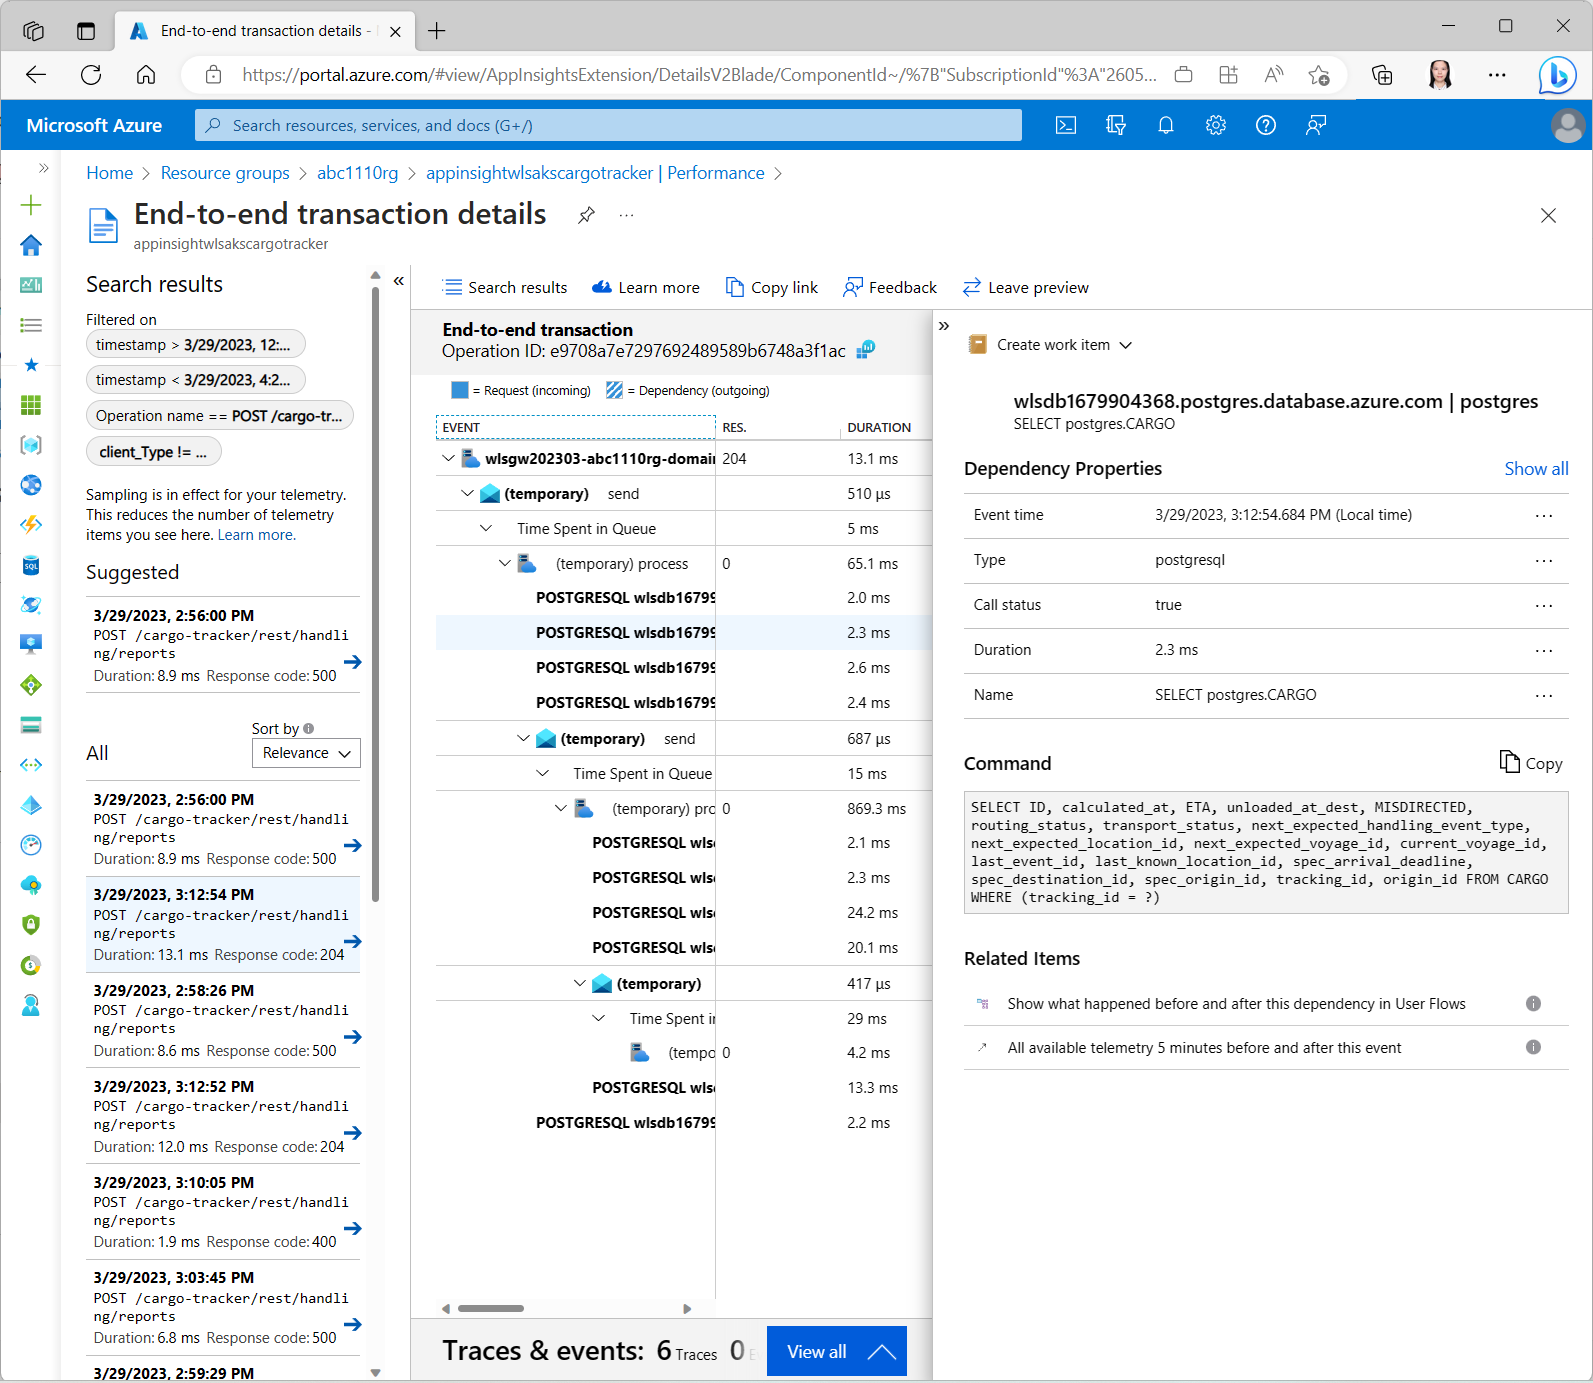The image size is (1593, 1383).
Task: Open suggested result 3/29/2023, 2:56:00 PM
Action: click(223, 645)
